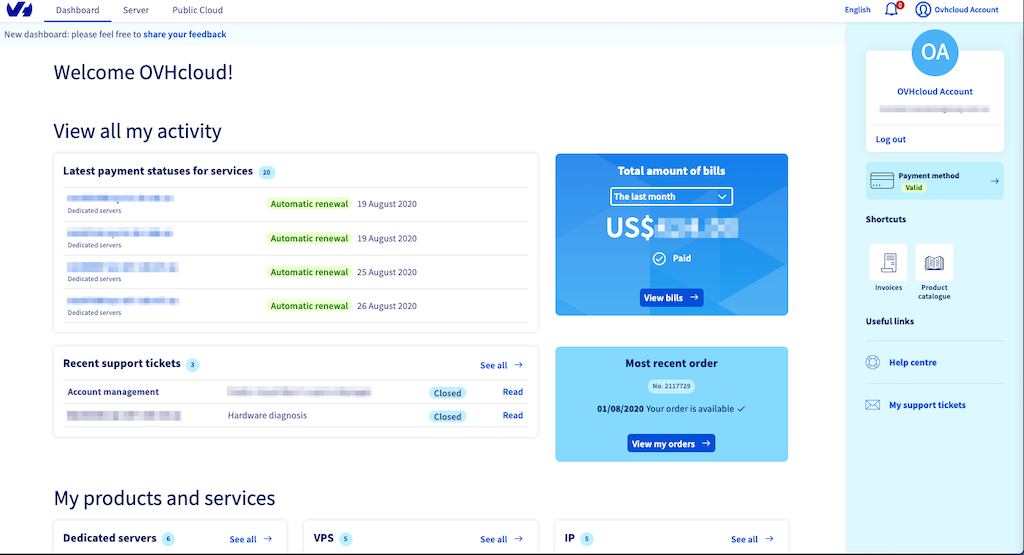This screenshot has height=555, width=1024.
Task: Click See all for Dedicated servers
Action: coord(250,539)
